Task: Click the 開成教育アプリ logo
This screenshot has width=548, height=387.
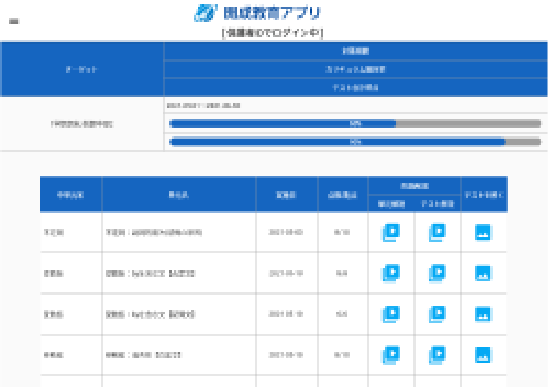Action: pos(206,13)
